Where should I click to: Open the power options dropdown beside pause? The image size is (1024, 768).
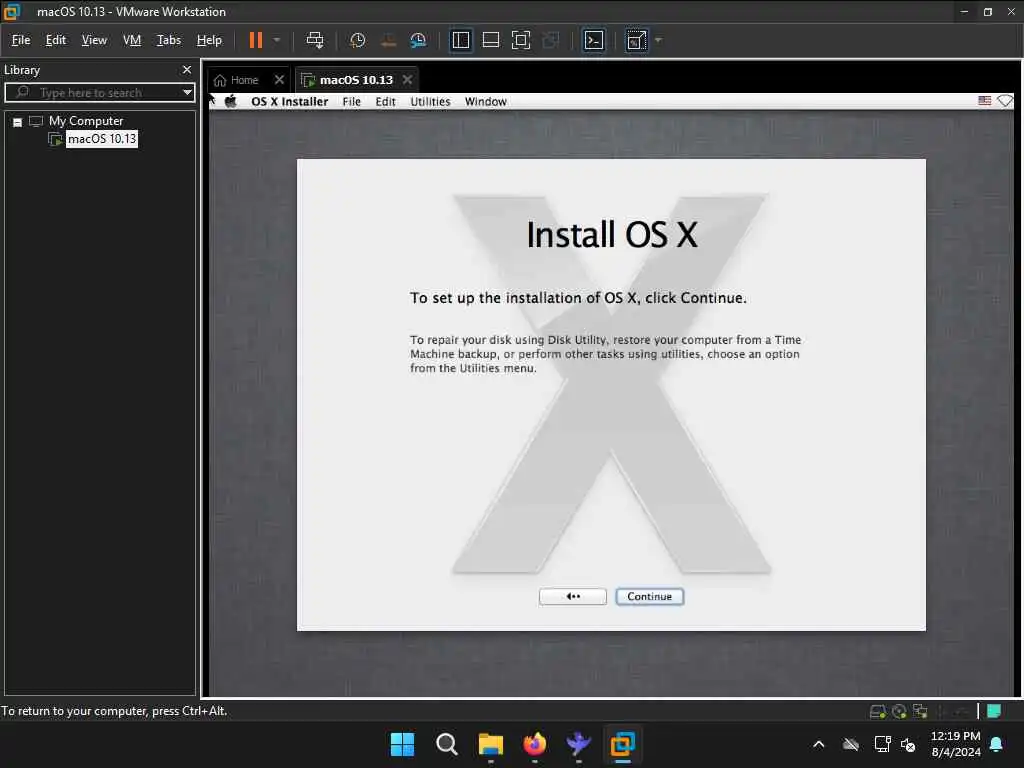277,40
